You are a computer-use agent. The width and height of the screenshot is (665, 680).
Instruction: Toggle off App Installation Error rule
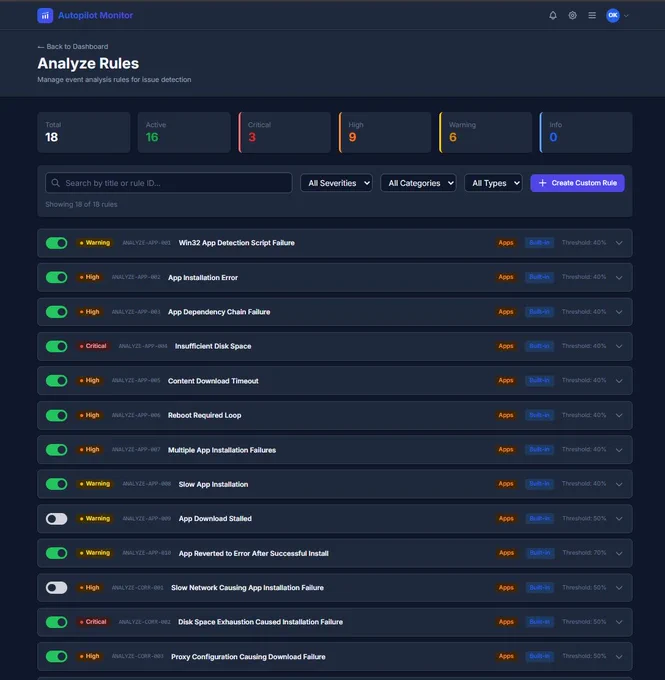pos(56,277)
